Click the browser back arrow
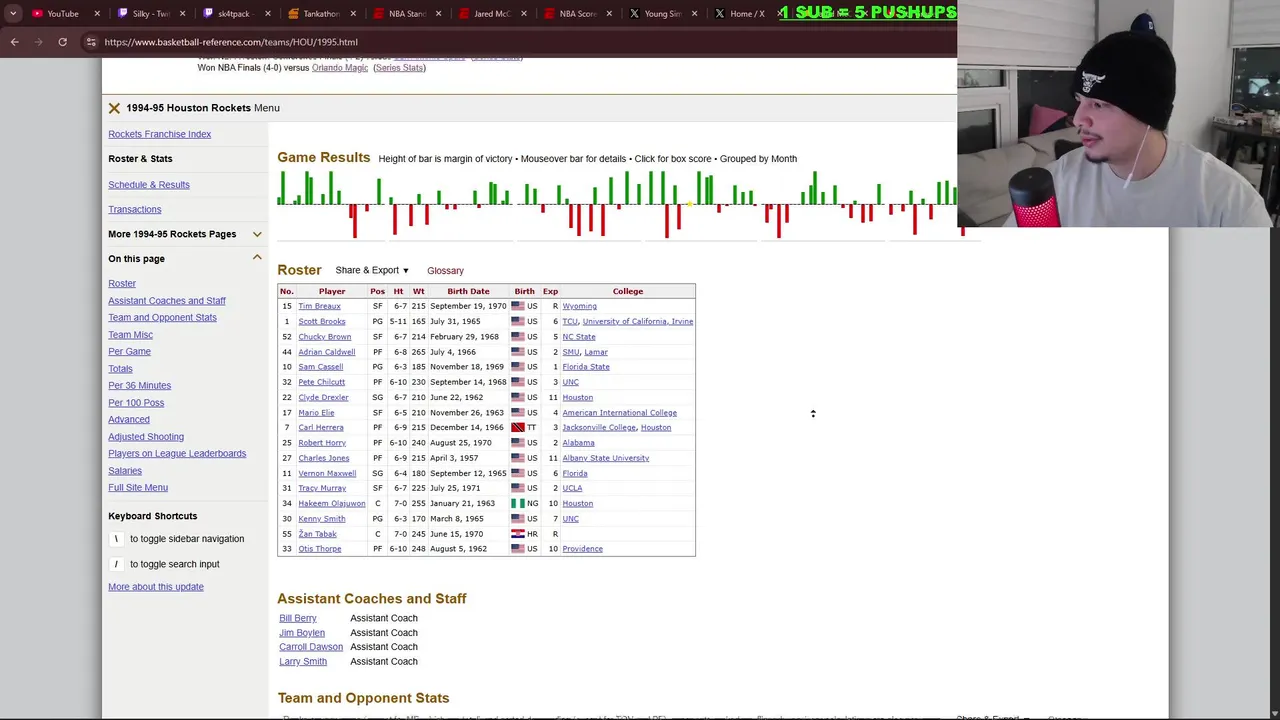This screenshot has height=720, width=1280. (14, 42)
